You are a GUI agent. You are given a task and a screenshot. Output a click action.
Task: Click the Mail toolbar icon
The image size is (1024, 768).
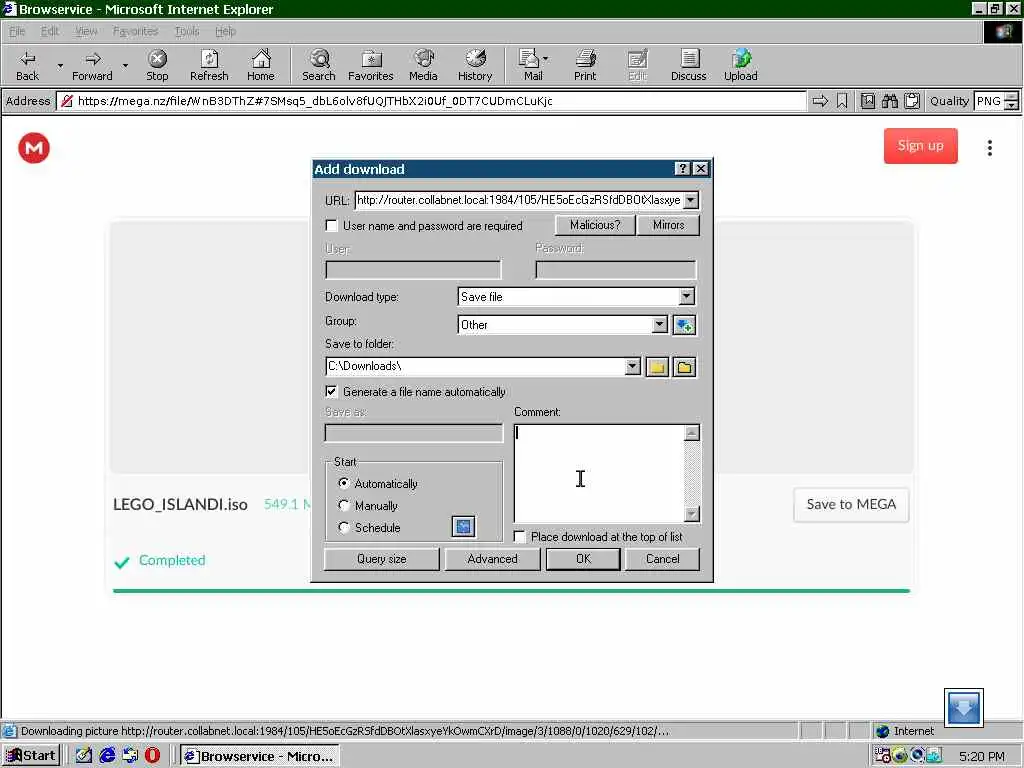(x=532, y=65)
